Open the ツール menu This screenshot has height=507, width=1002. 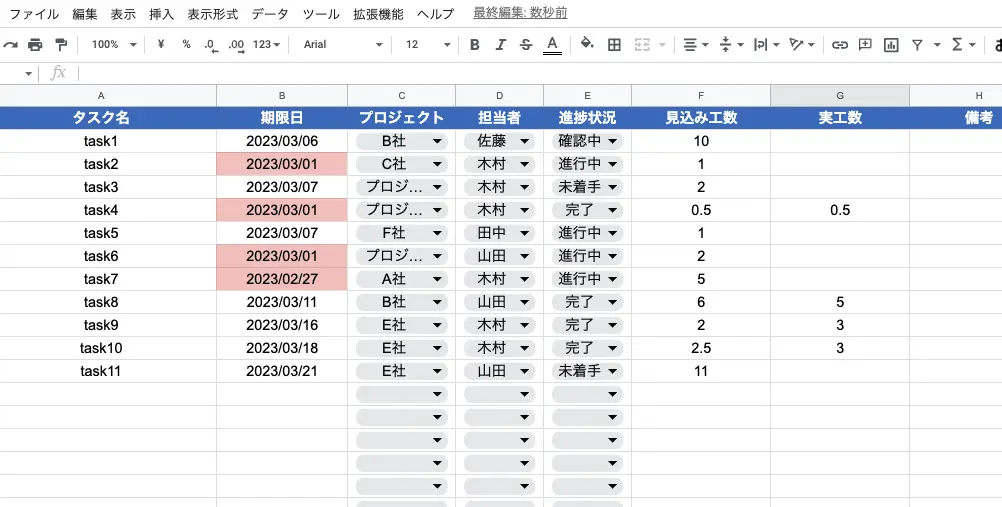click(321, 13)
